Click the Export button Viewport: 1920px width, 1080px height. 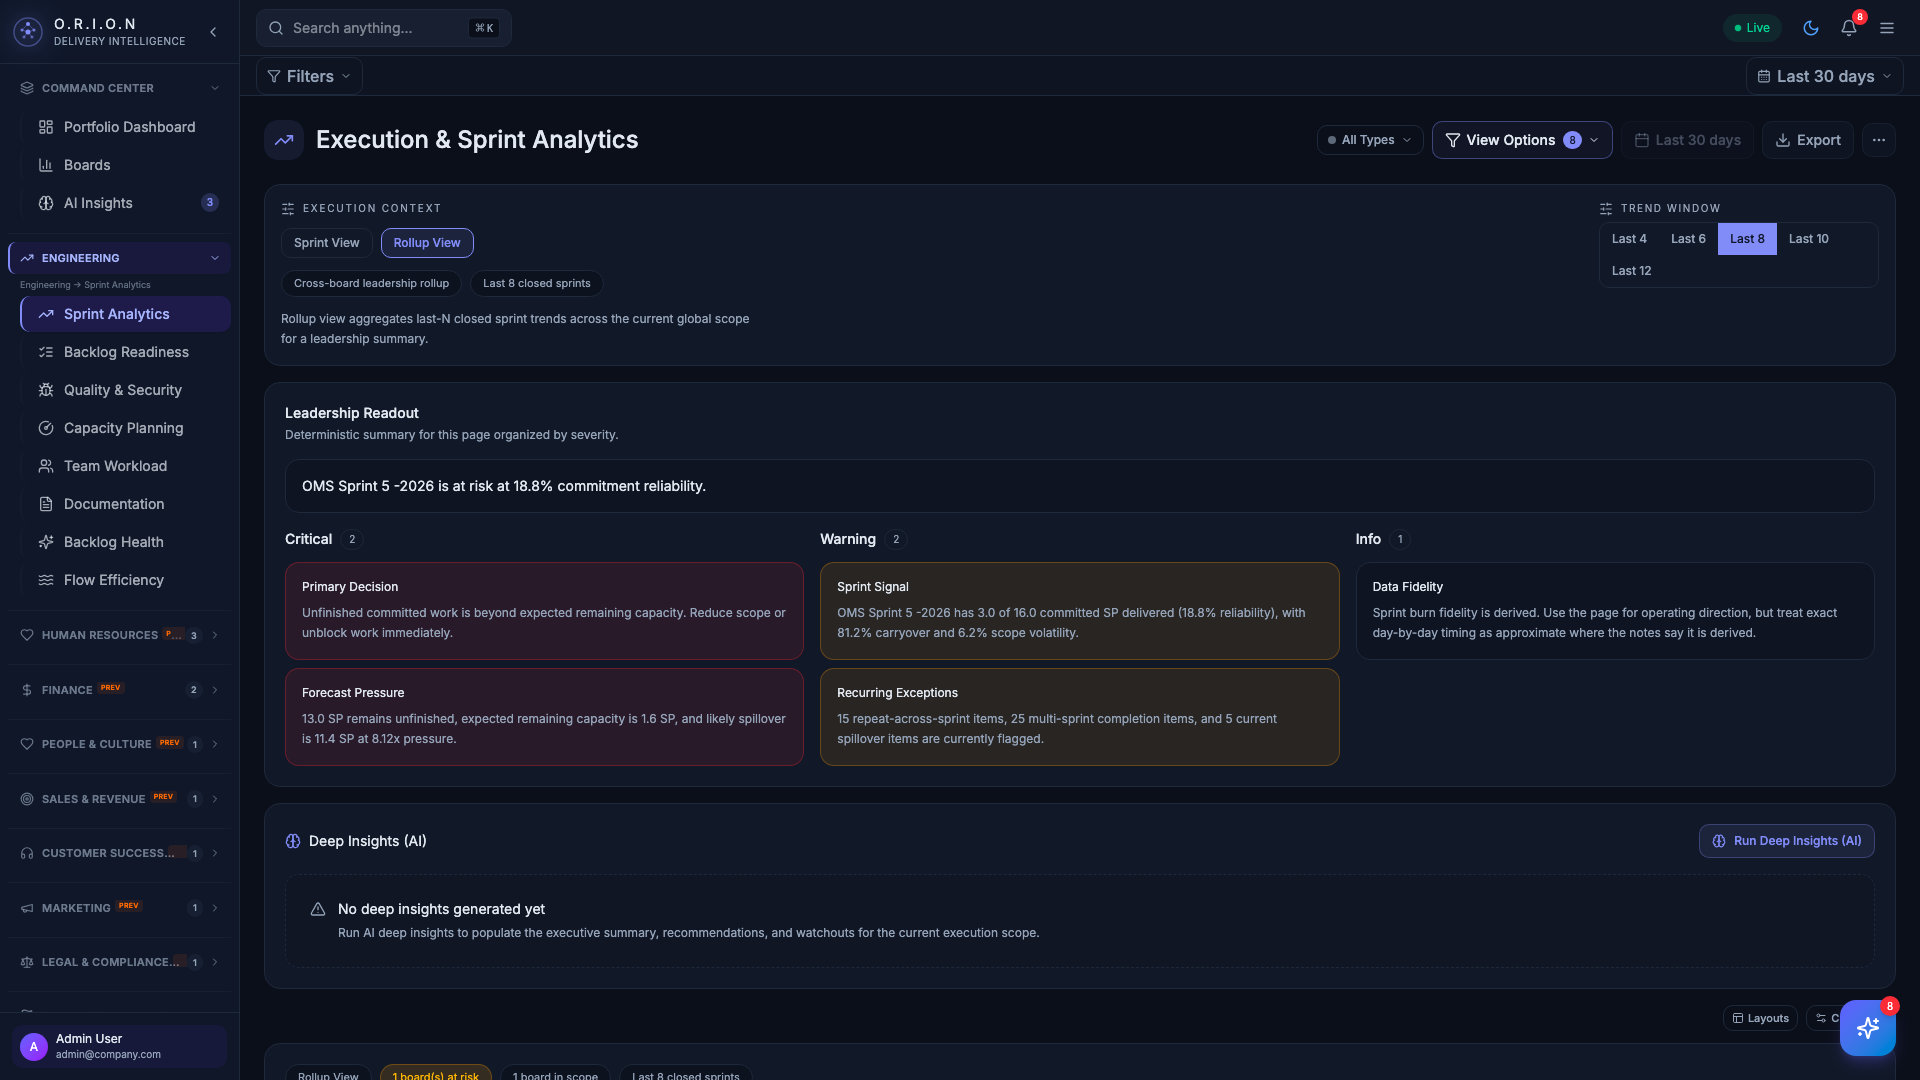1807,140
